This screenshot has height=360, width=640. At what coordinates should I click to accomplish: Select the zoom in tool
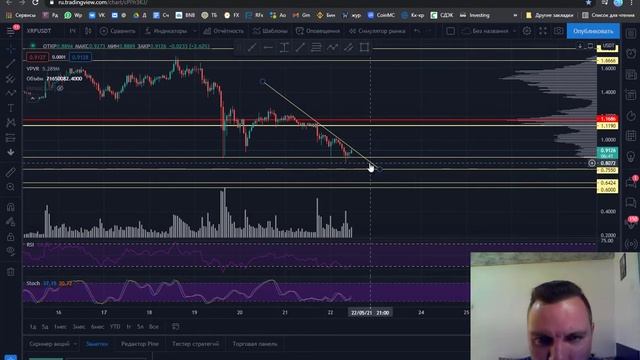[x=11, y=187]
